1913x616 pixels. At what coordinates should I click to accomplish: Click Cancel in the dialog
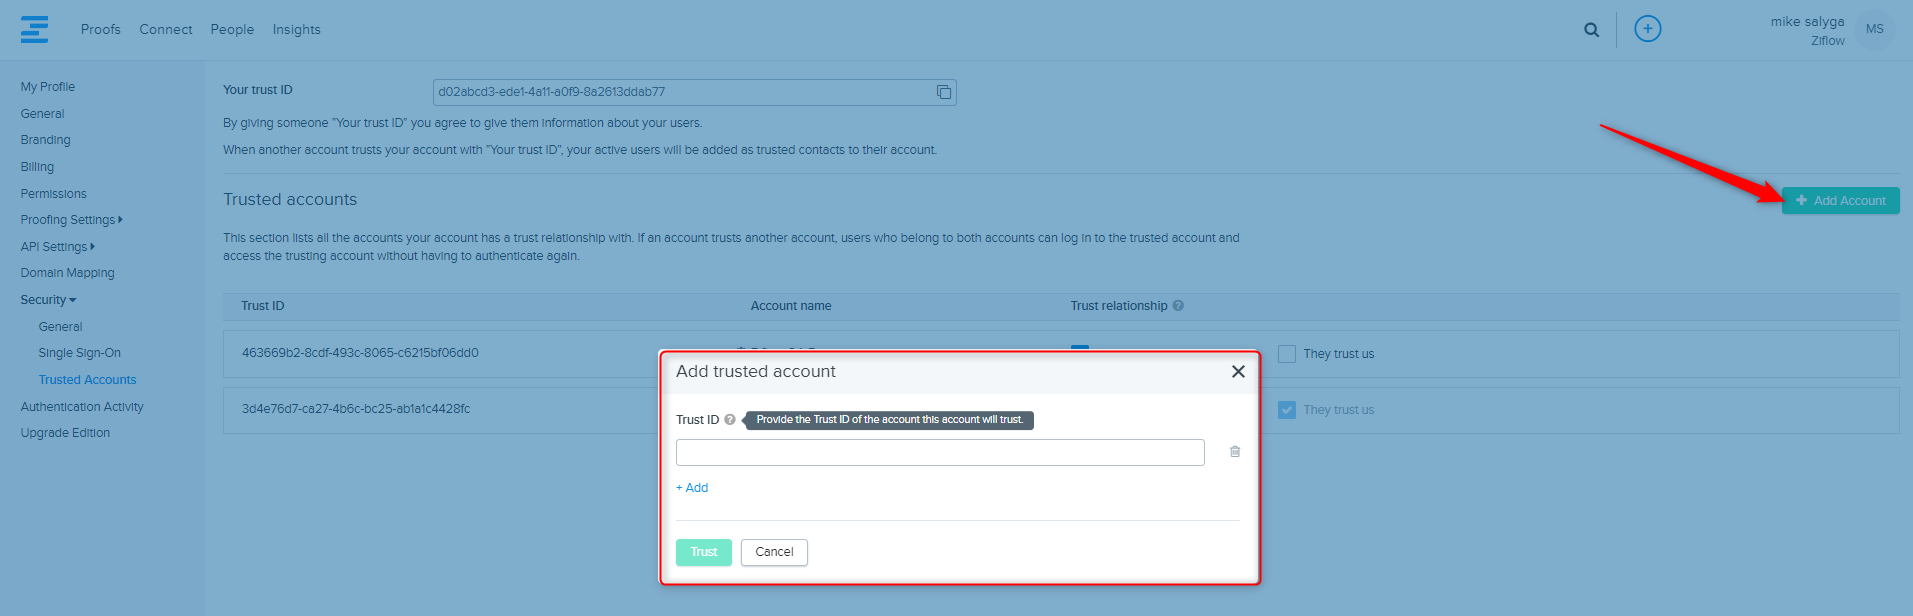tap(774, 552)
